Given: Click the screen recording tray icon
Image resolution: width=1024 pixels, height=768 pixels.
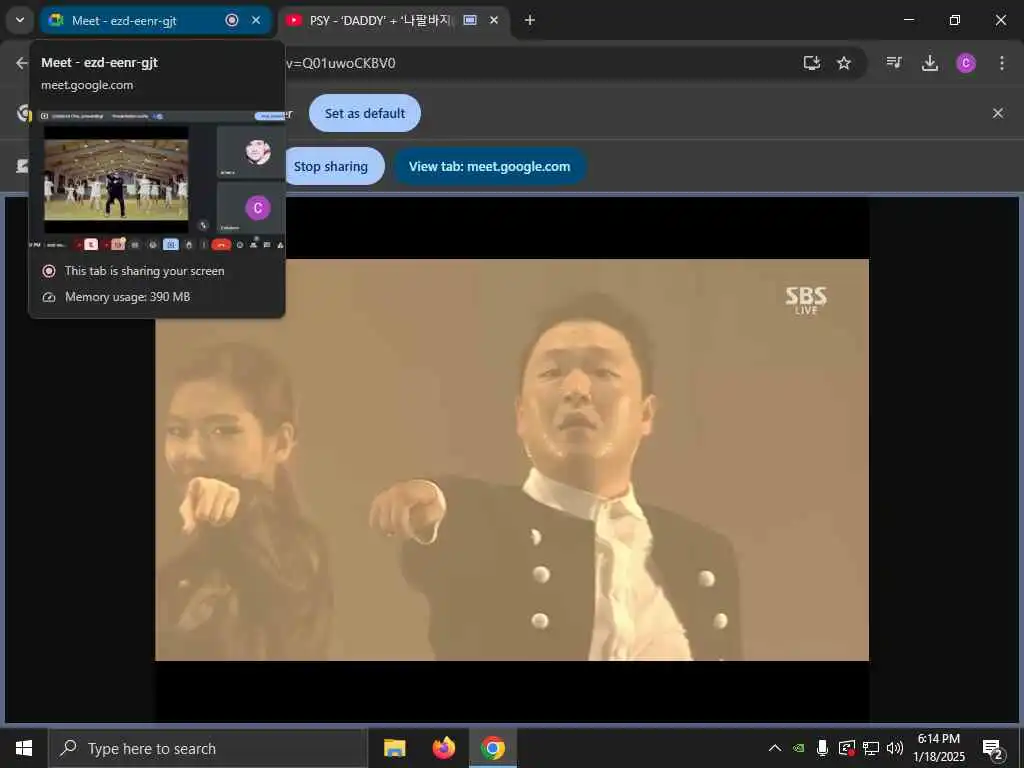Looking at the screenshot, I should pos(847,748).
